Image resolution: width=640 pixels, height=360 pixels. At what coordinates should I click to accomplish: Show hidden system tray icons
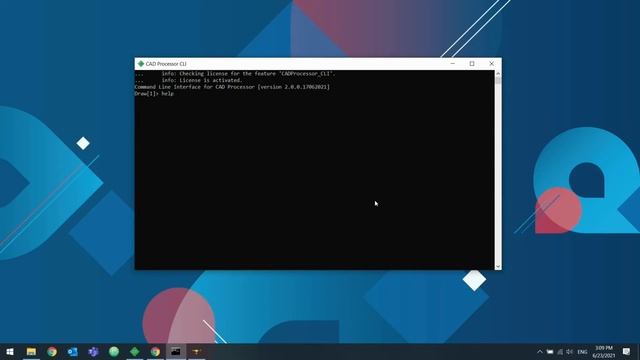pyautogui.click(x=540, y=352)
